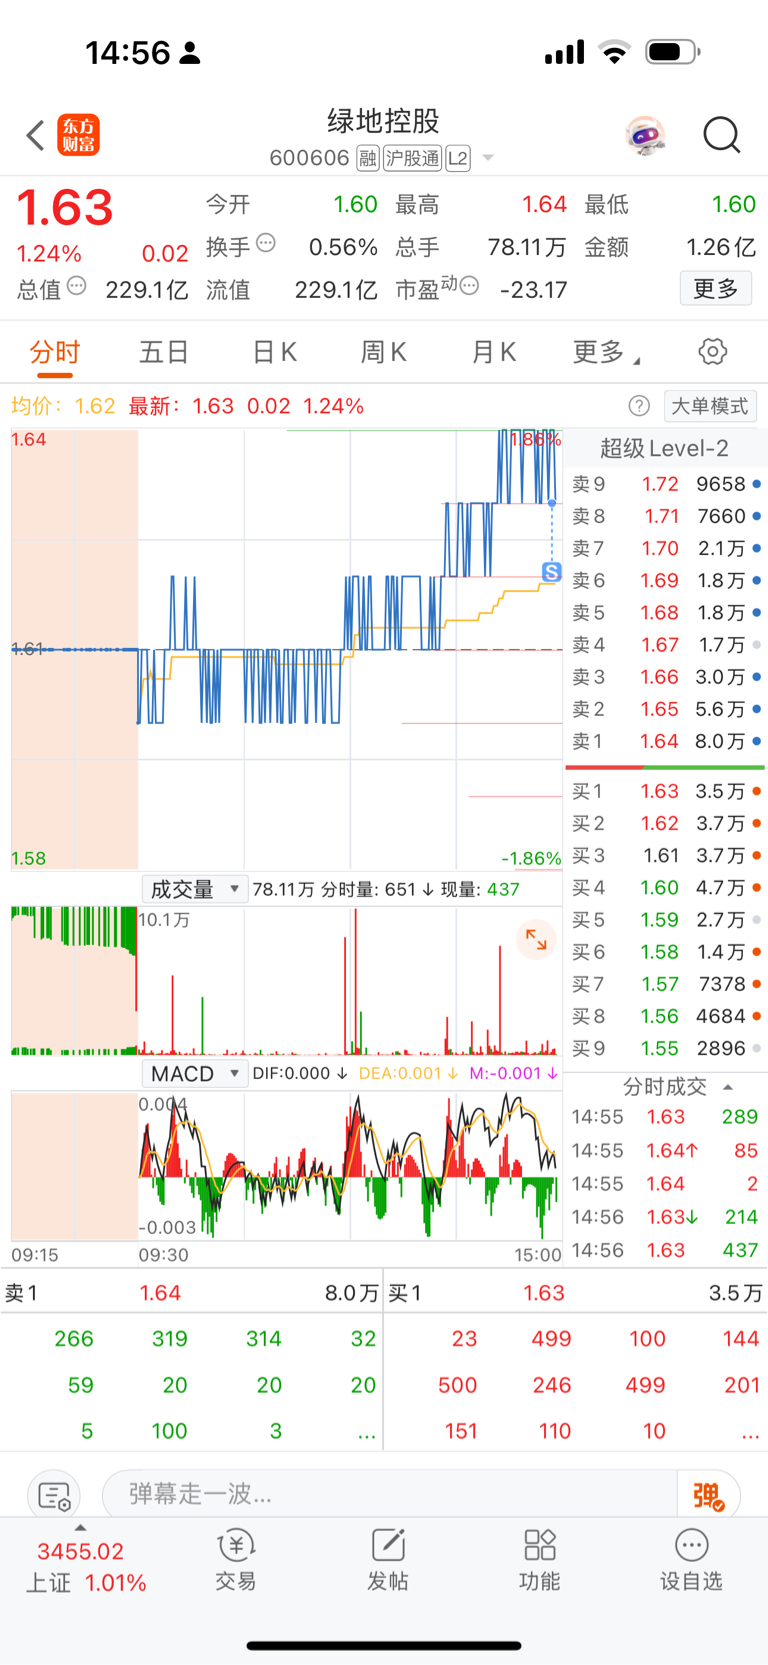Tap the stock name 绿地控股
Viewport: 768px width, 1665px height.
point(384,121)
